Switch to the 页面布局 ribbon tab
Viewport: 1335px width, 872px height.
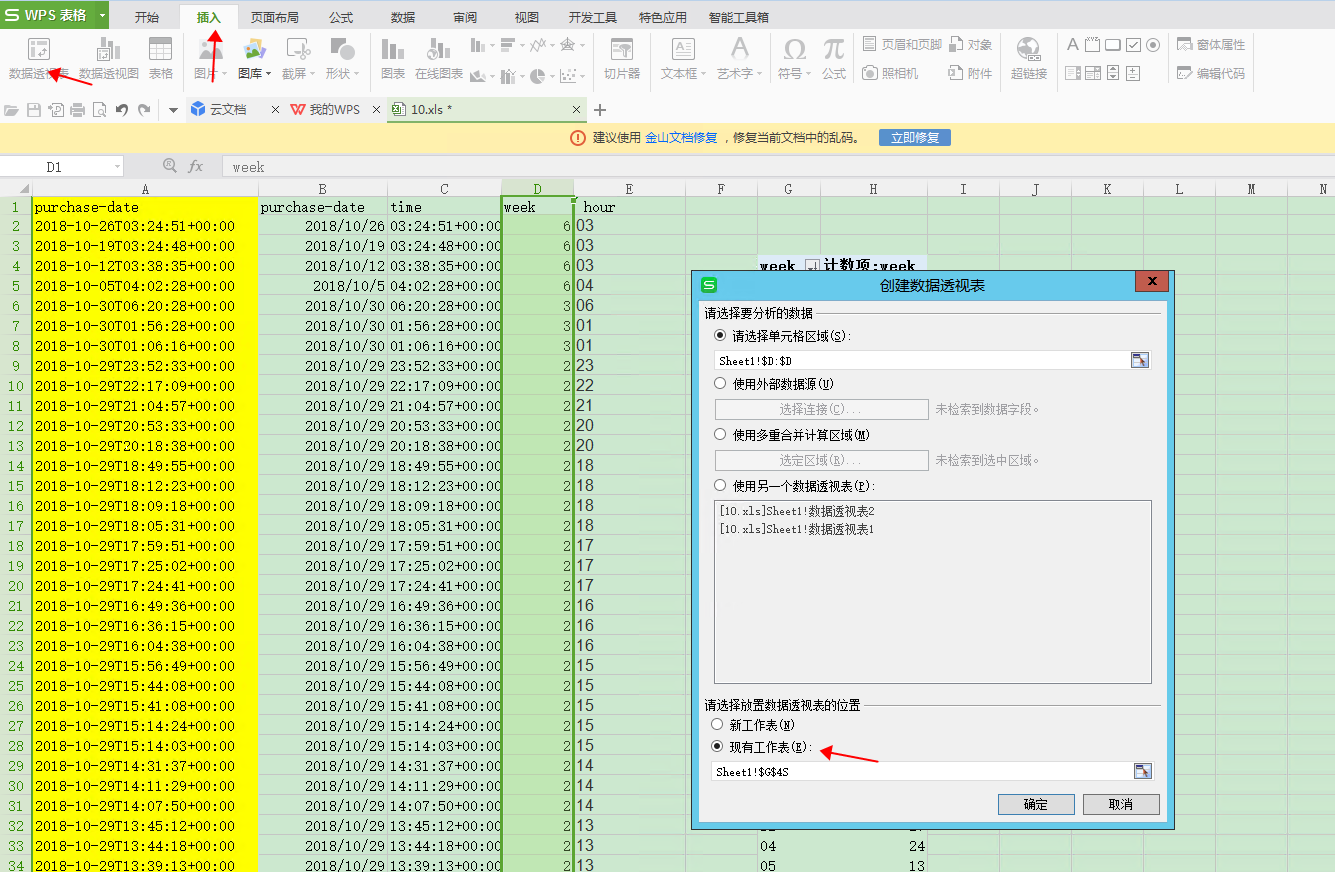274,17
